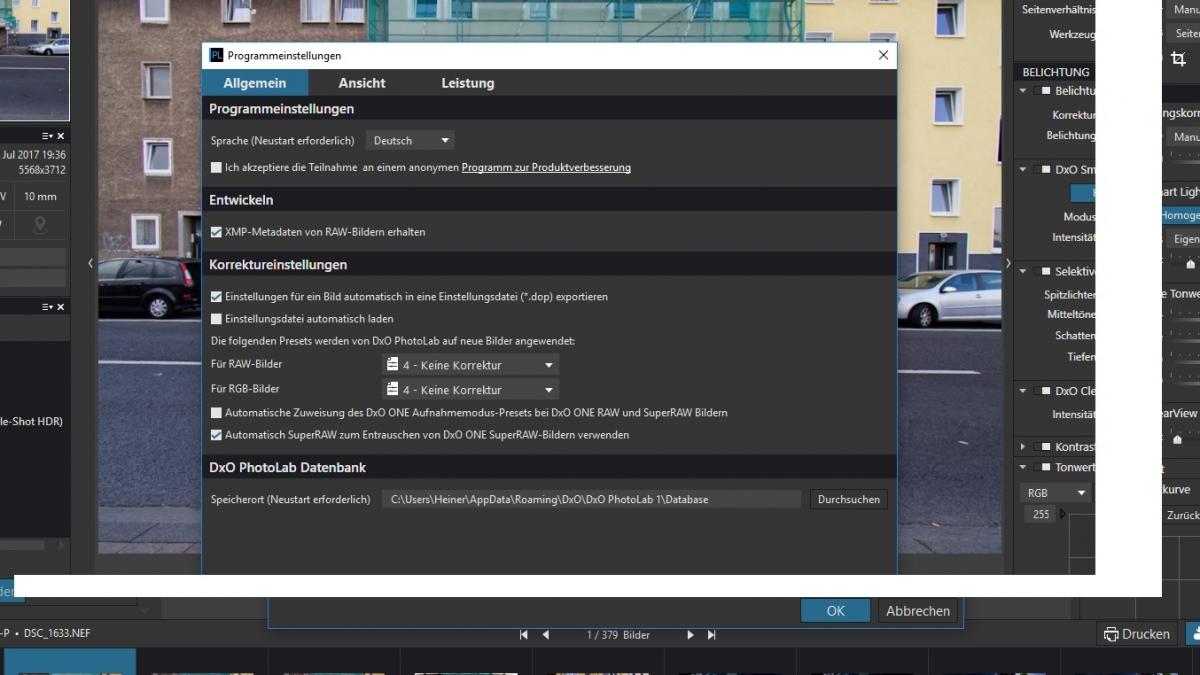This screenshot has width=1200, height=675.
Task: Click preset icon in Für RAW-Bilder dropdown
Action: (x=393, y=365)
